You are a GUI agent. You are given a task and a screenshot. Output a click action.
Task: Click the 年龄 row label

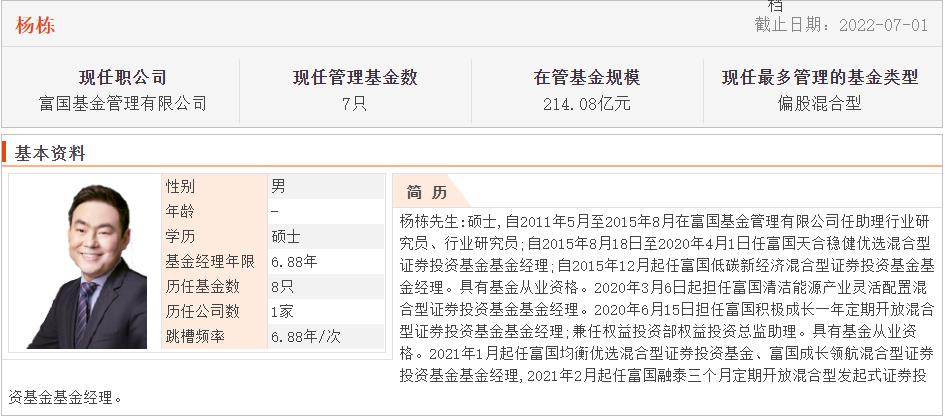point(180,212)
